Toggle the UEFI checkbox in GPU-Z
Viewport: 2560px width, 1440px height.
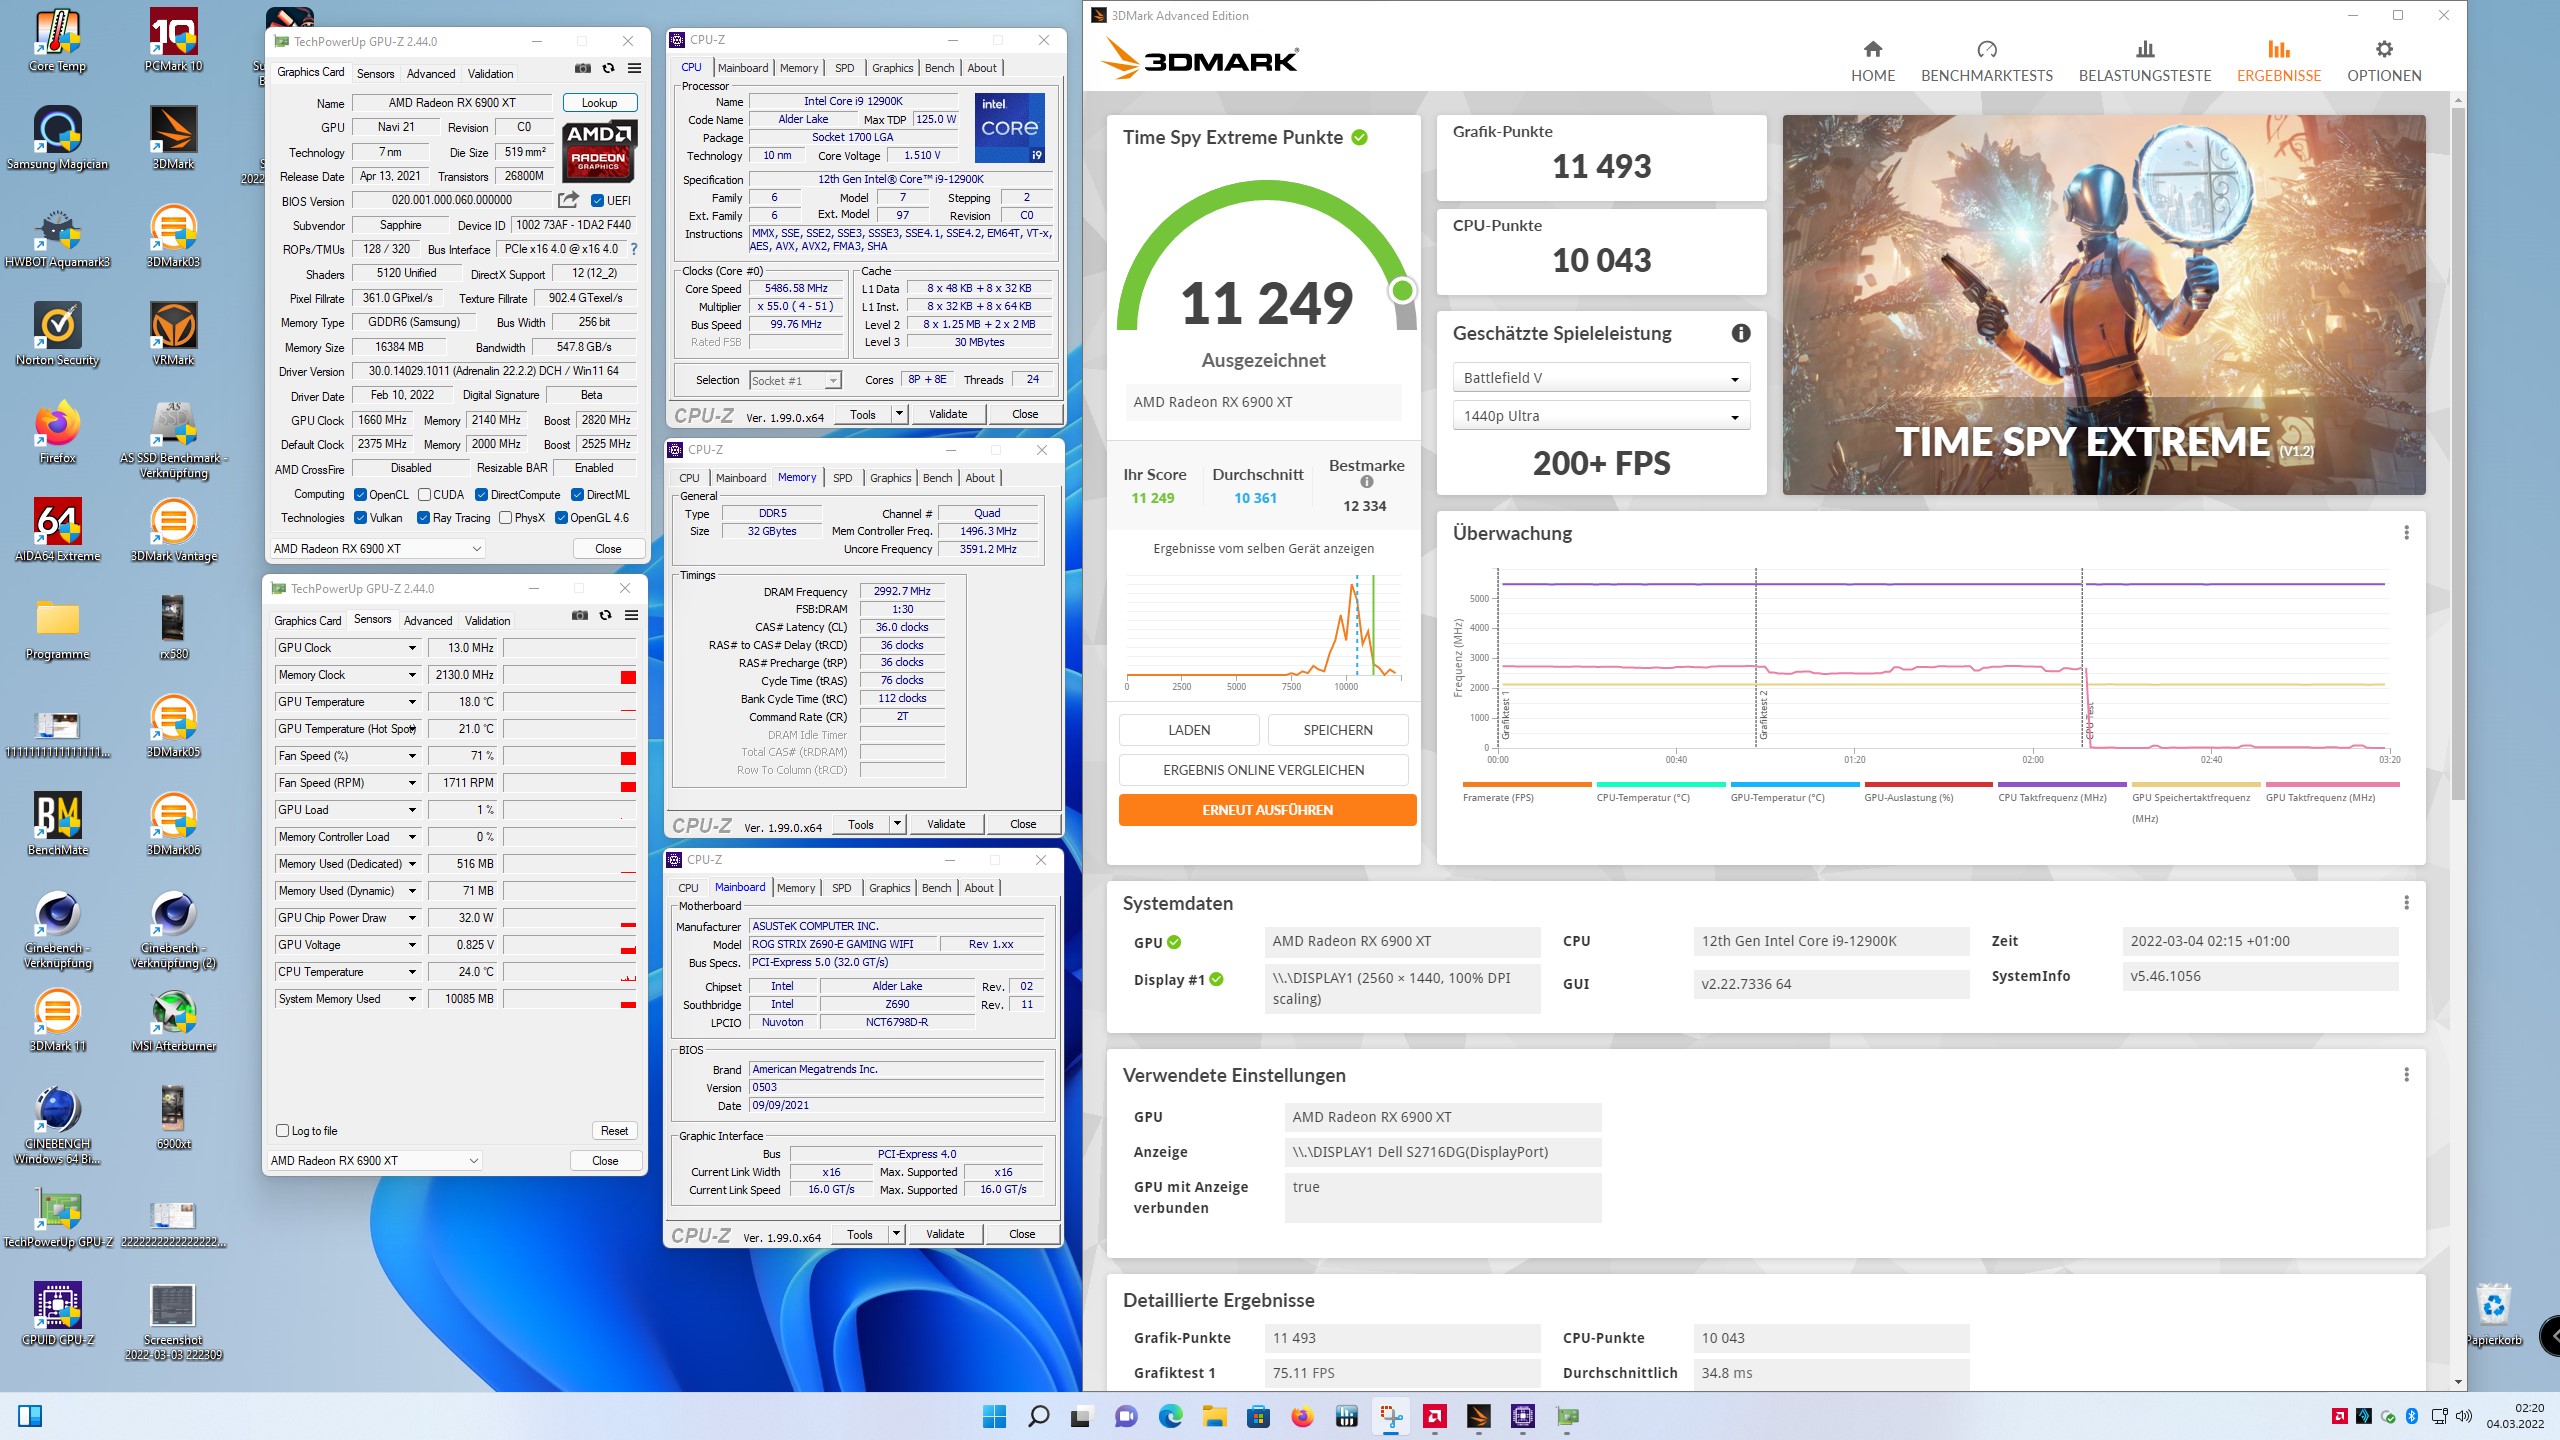[597, 201]
